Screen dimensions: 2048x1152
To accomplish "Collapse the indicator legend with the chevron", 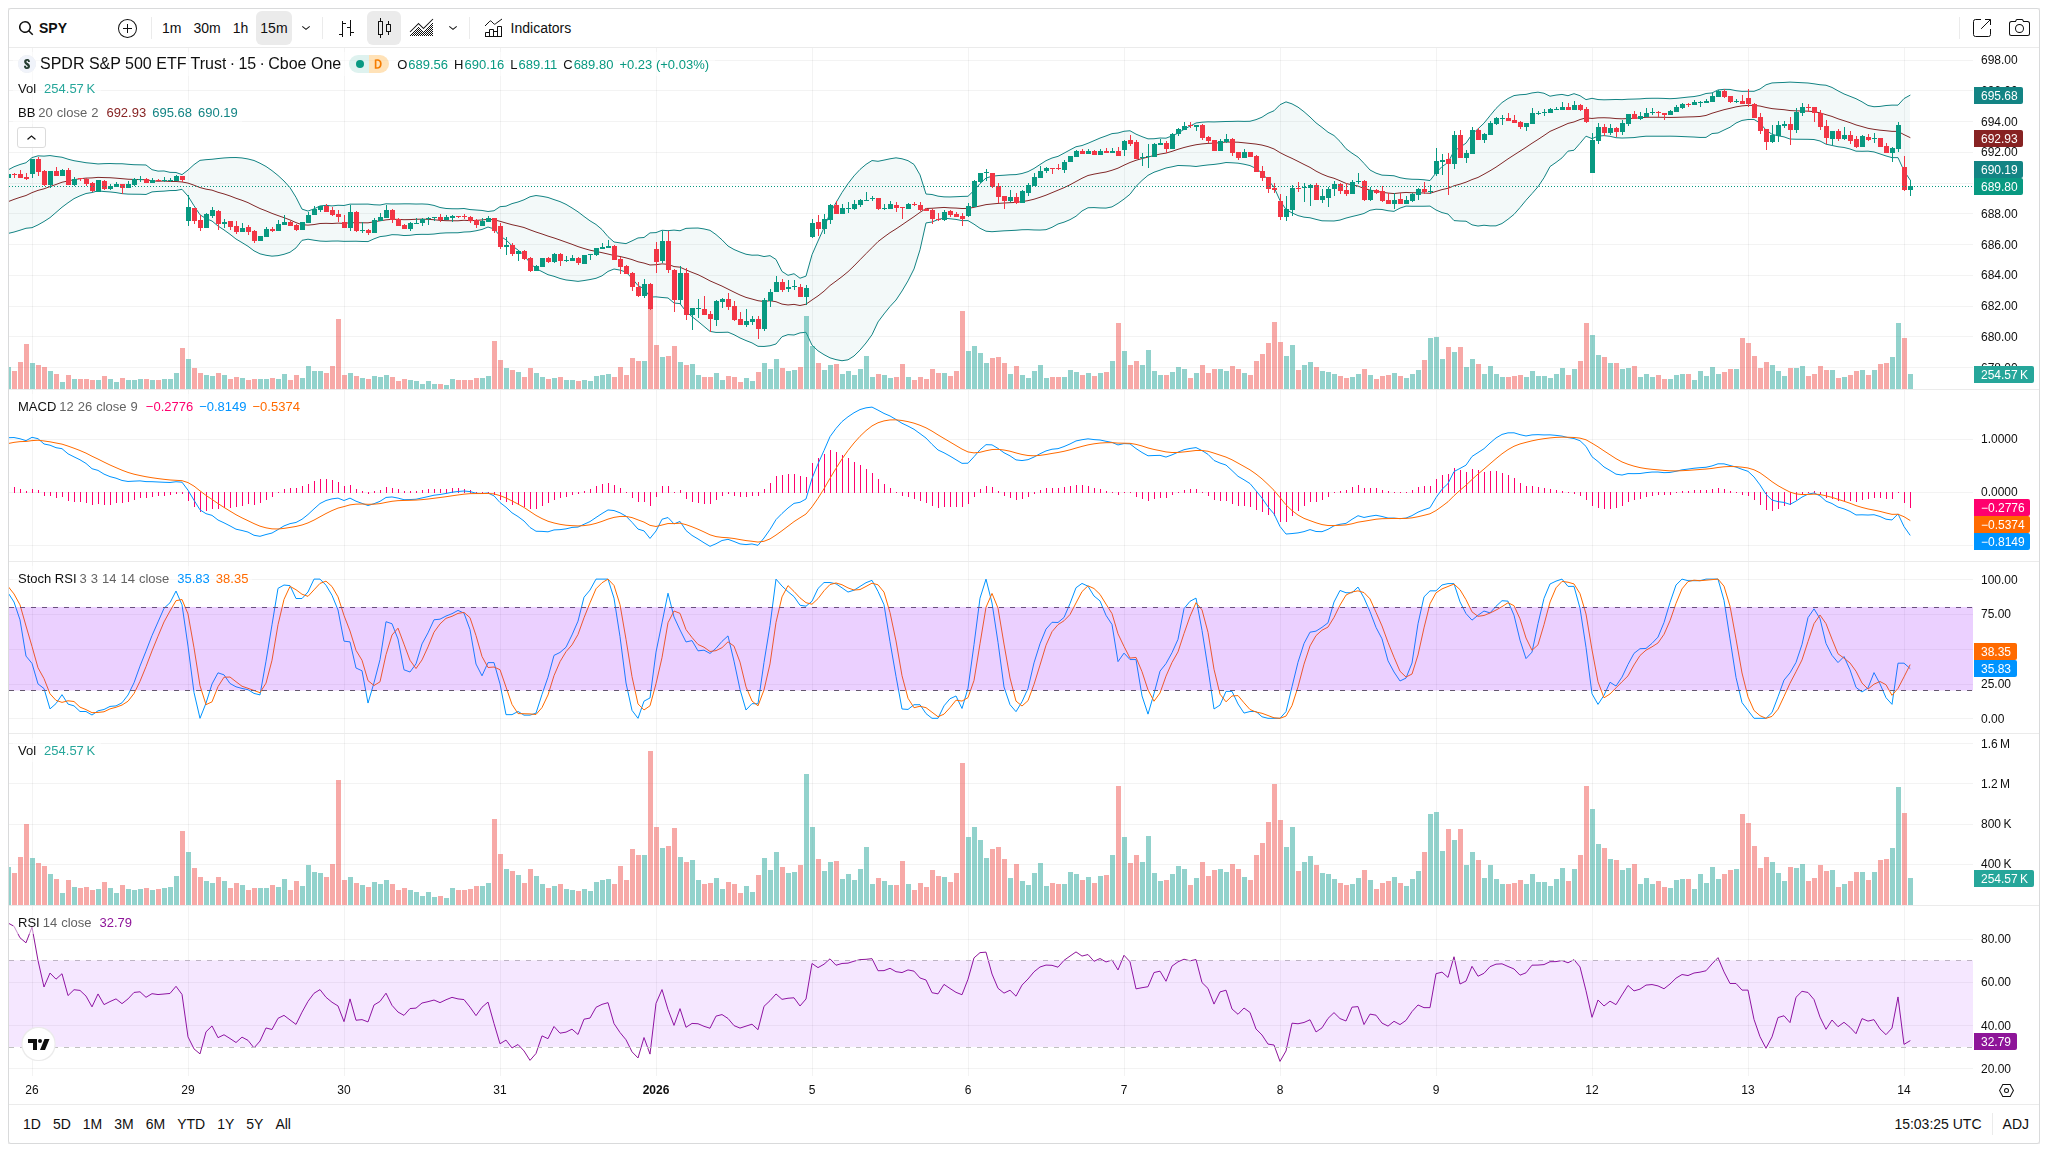I will [31, 138].
